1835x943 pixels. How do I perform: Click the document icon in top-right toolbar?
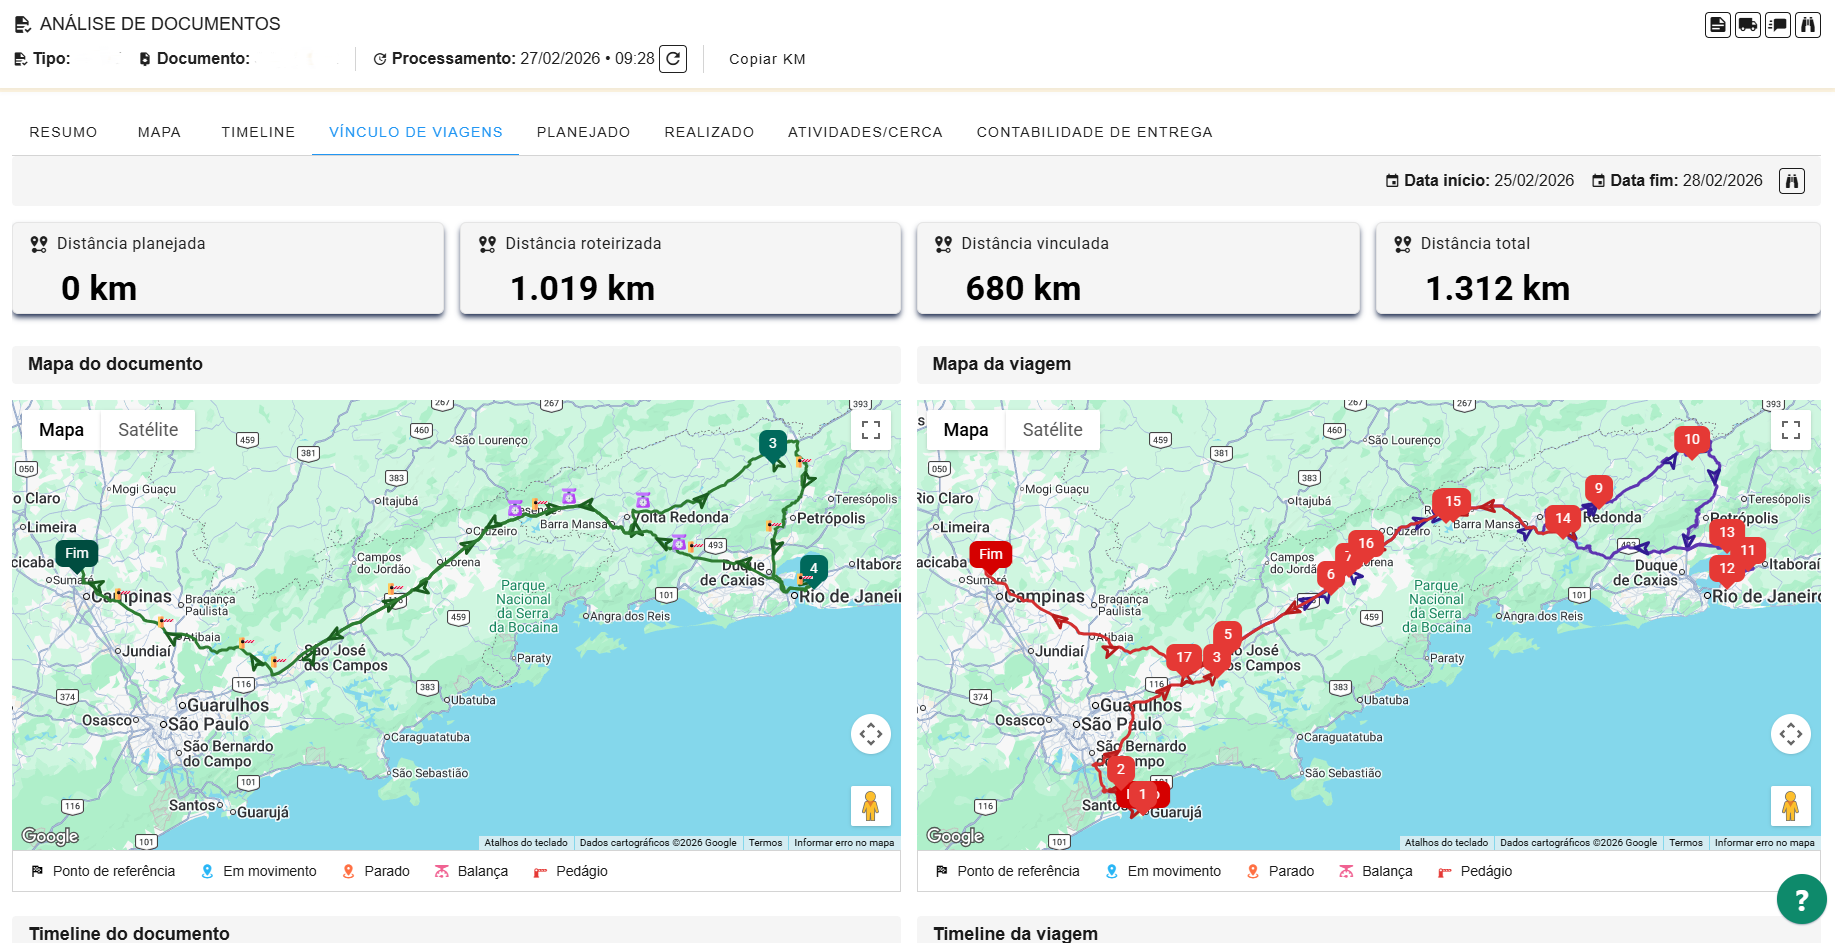pos(1717,25)
